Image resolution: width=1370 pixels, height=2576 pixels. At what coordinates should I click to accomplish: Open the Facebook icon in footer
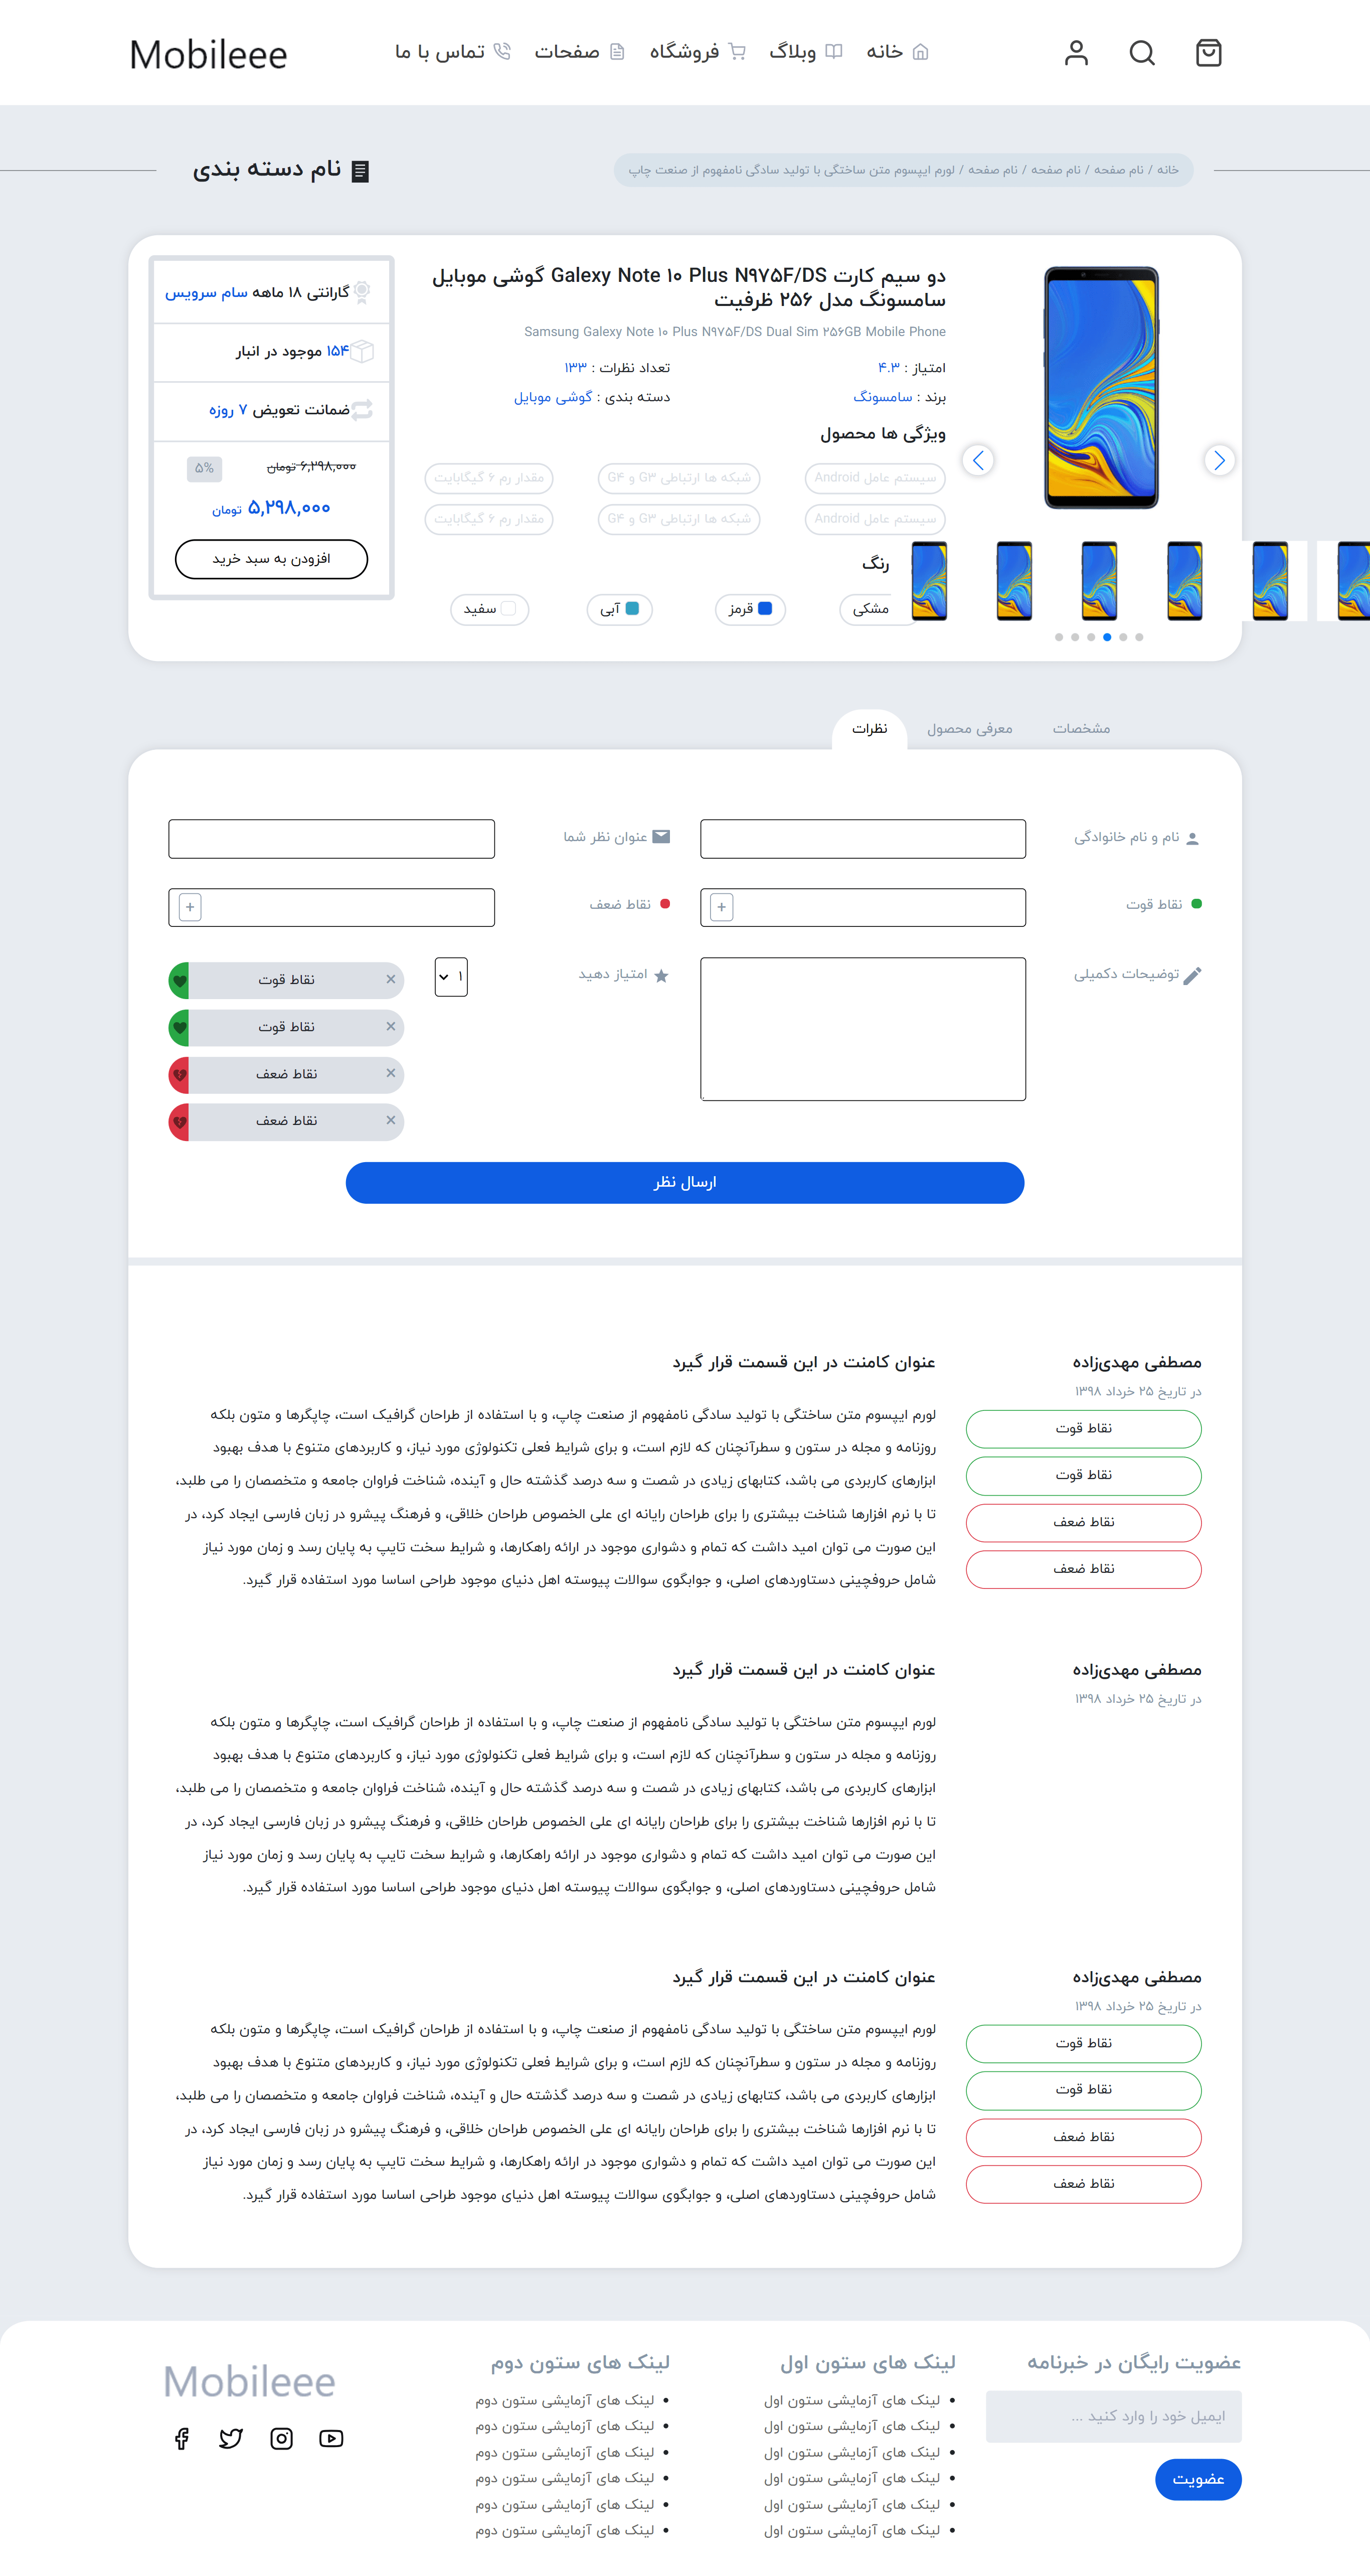click(x=181, y=2438)
